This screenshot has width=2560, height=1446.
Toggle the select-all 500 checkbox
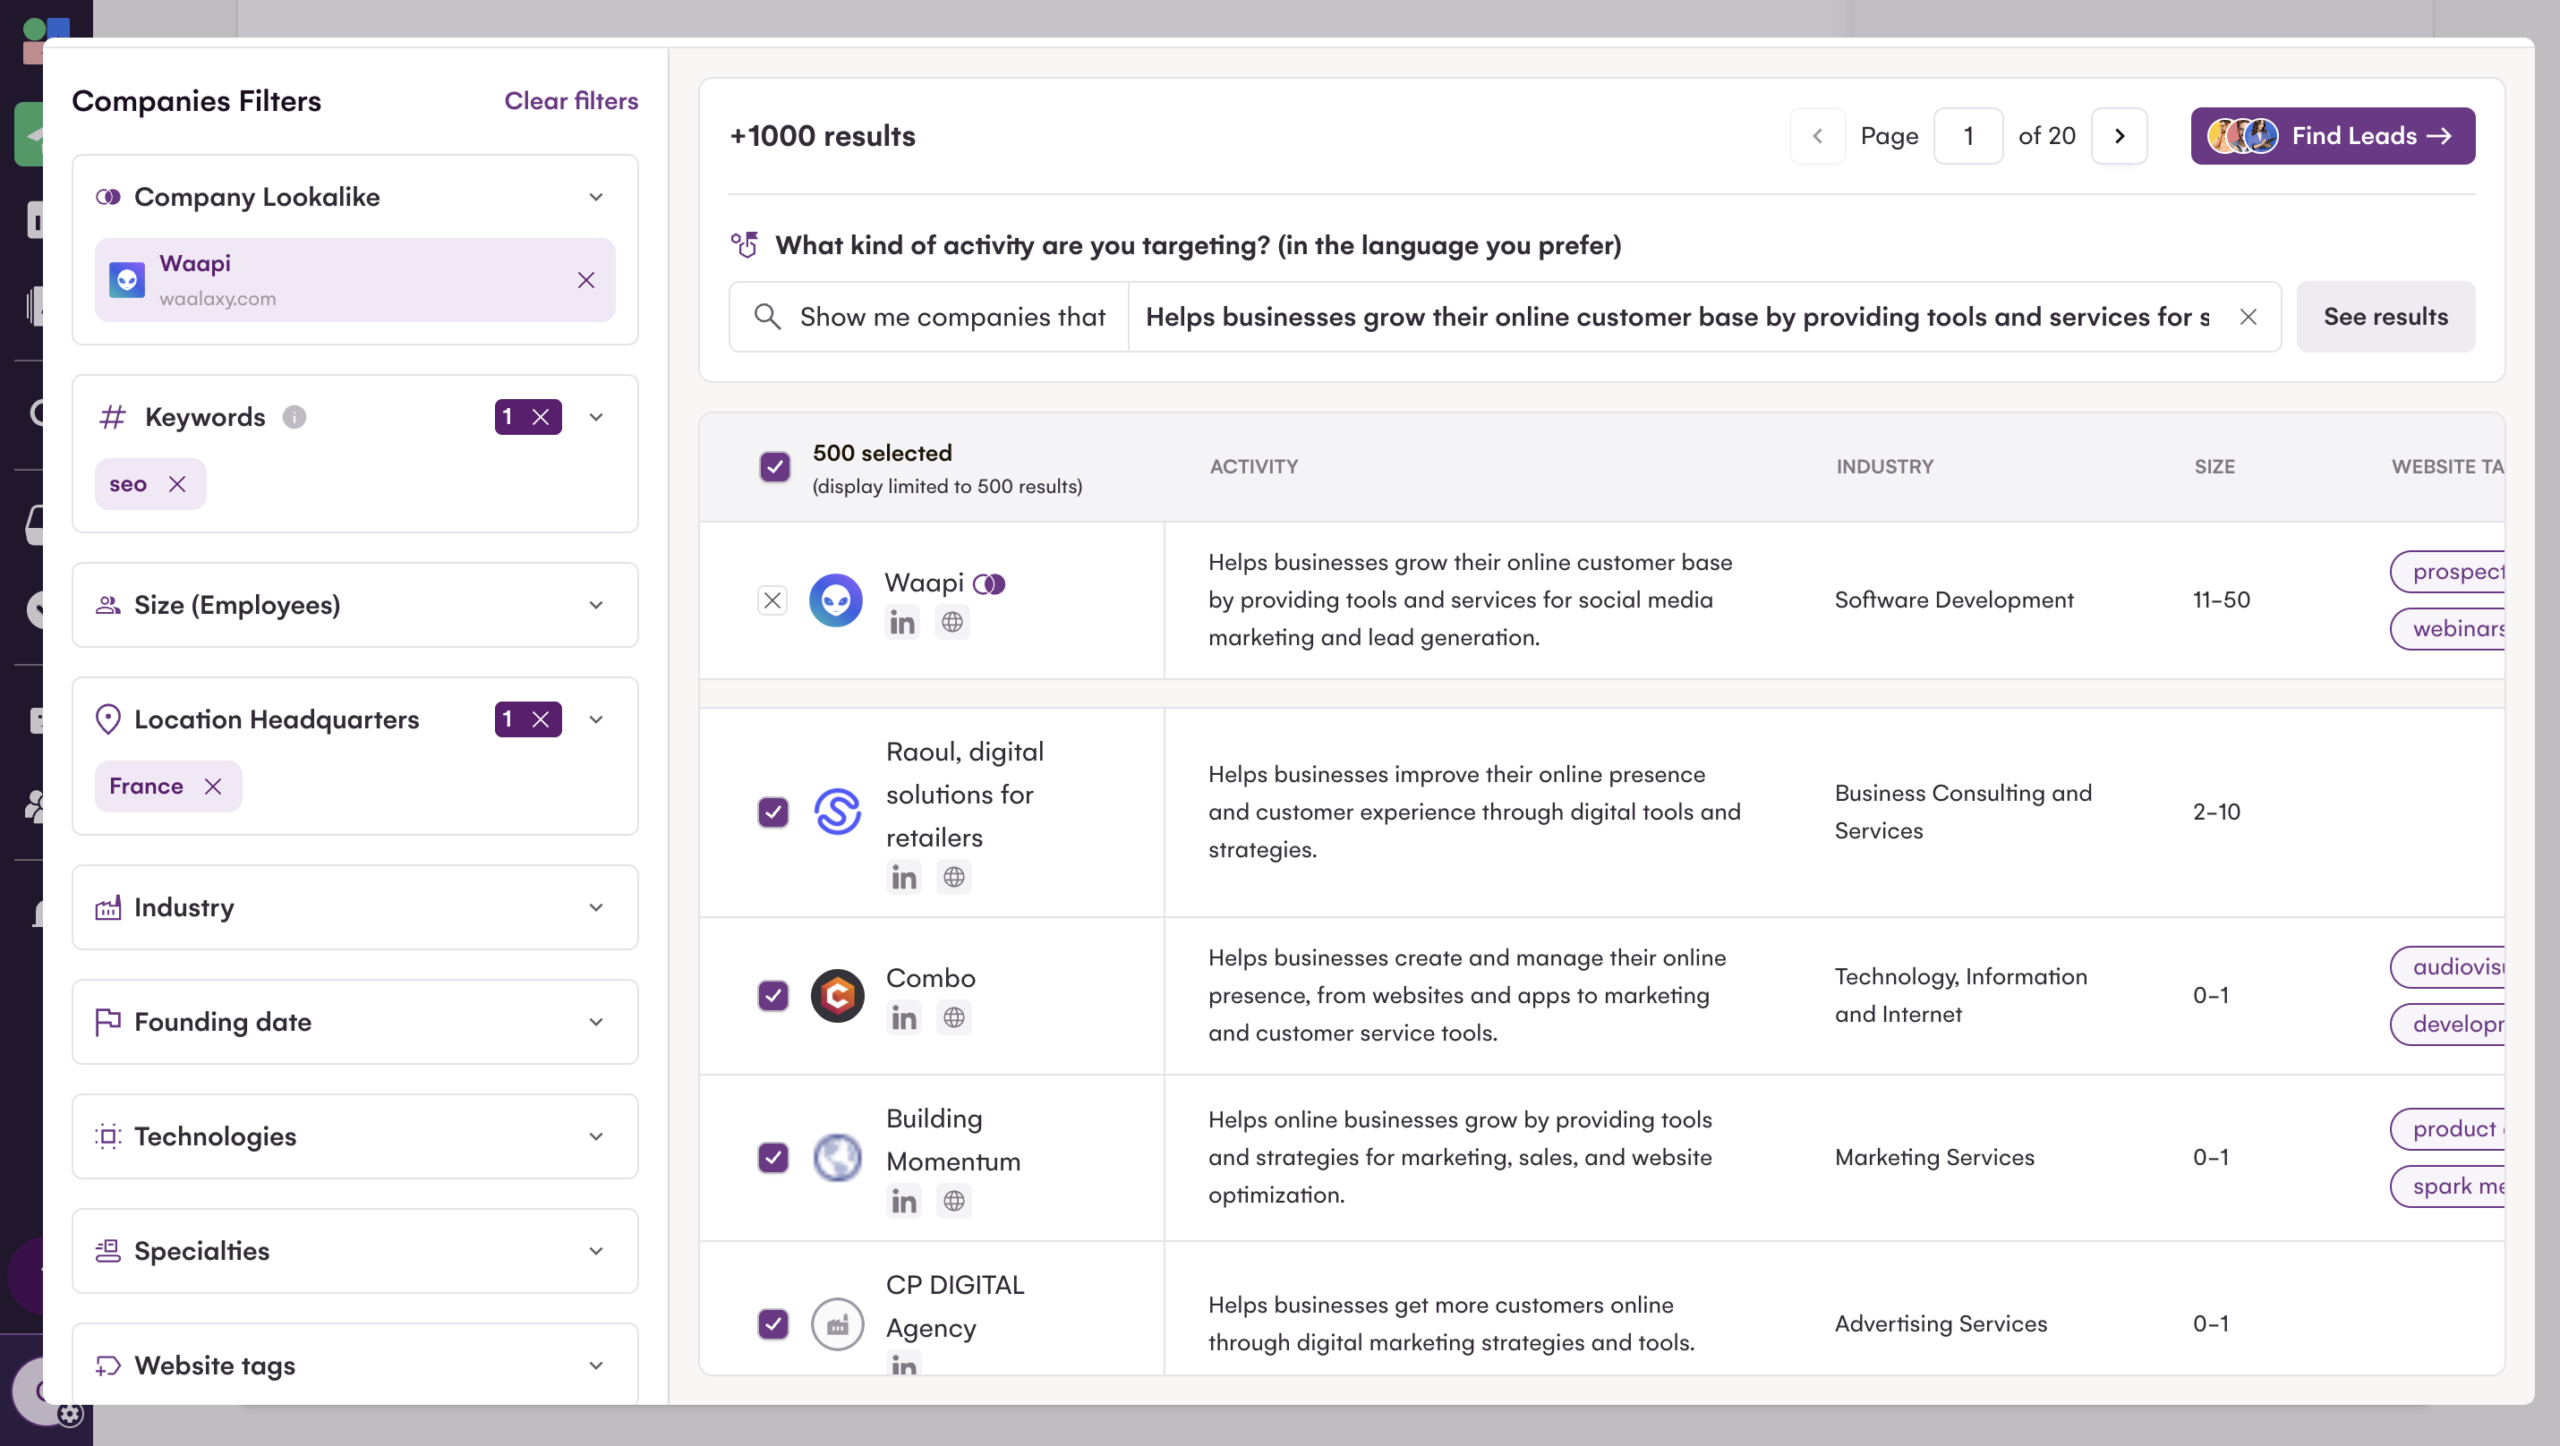[x=774, y=467]
